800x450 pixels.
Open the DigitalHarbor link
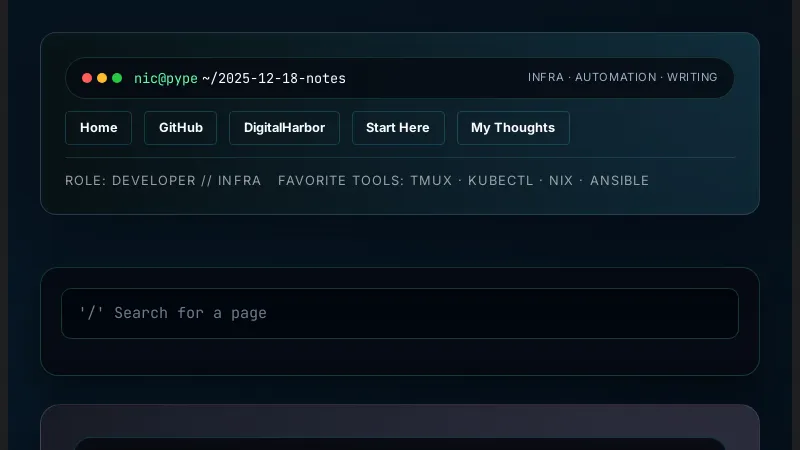point(284,128)
